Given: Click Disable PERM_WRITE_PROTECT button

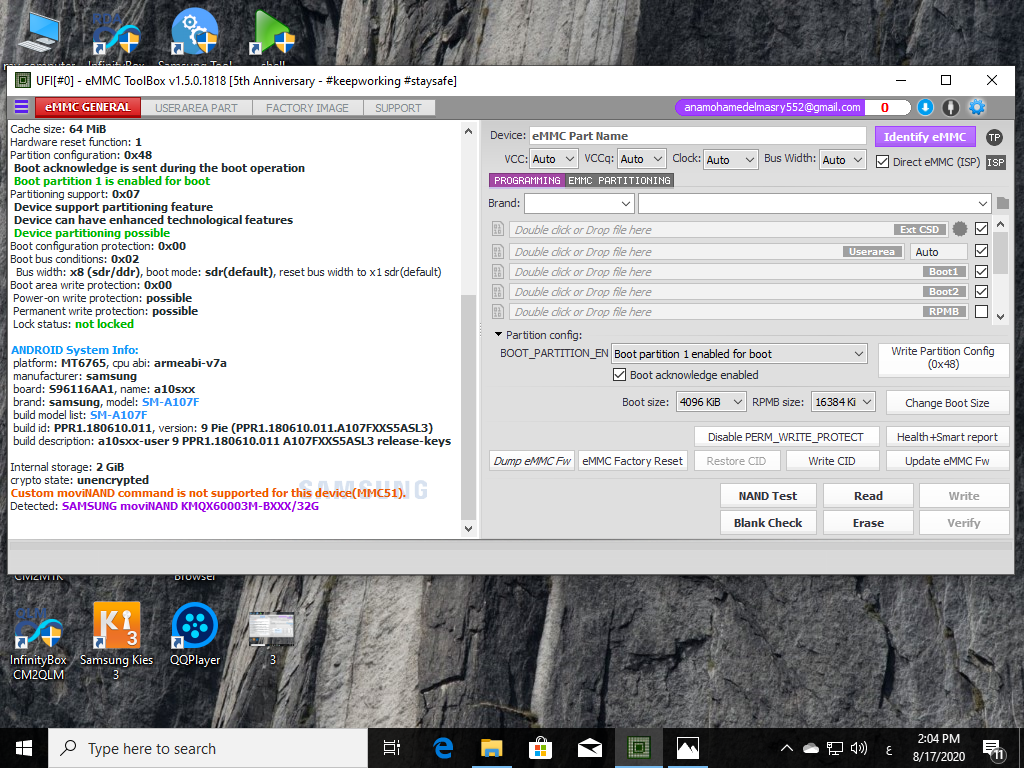Looking at the screenshot, I should tap(786, 437).
